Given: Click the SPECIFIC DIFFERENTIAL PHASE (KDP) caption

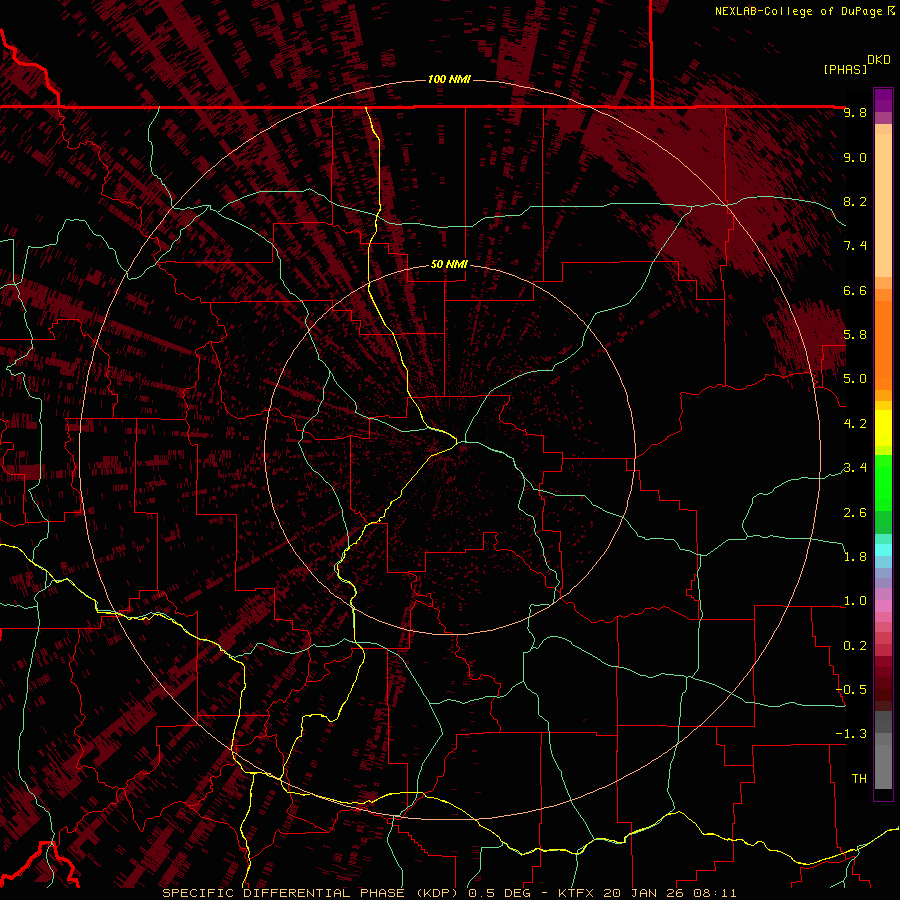Looking at the screenshot, I should (x=312, y=893).
